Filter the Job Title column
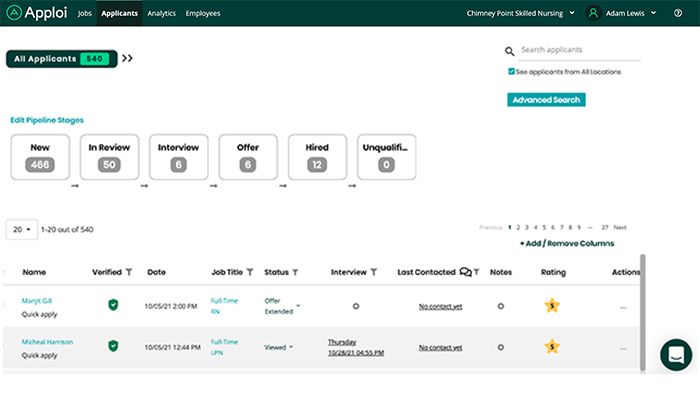Image resolution: width=700 pixels, height=400 pixels. coord(250,272)
